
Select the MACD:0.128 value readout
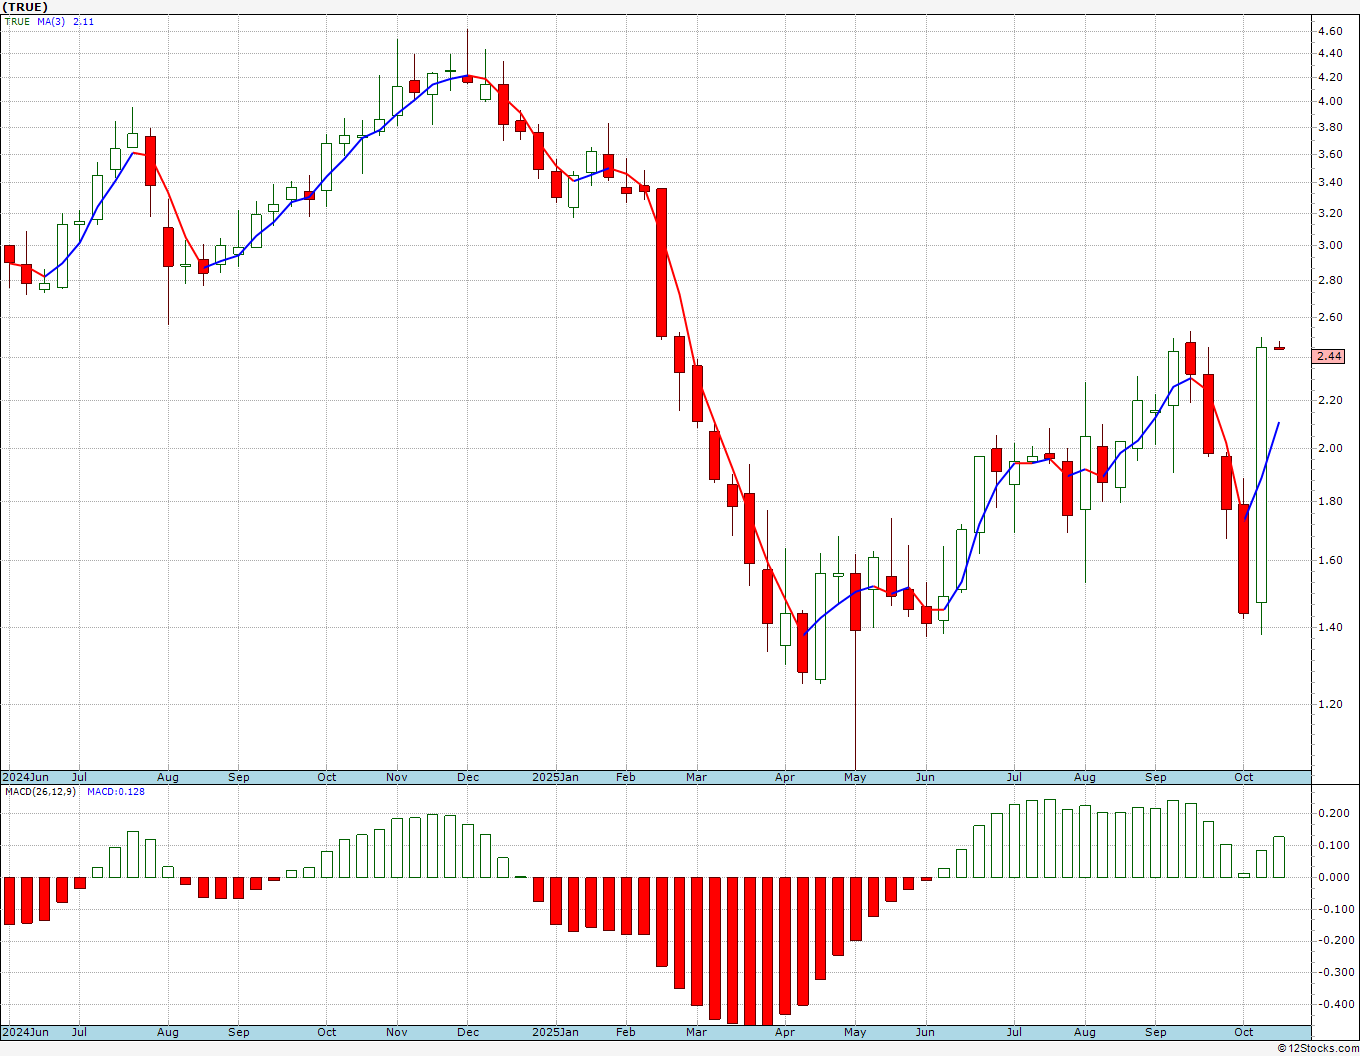116,792
